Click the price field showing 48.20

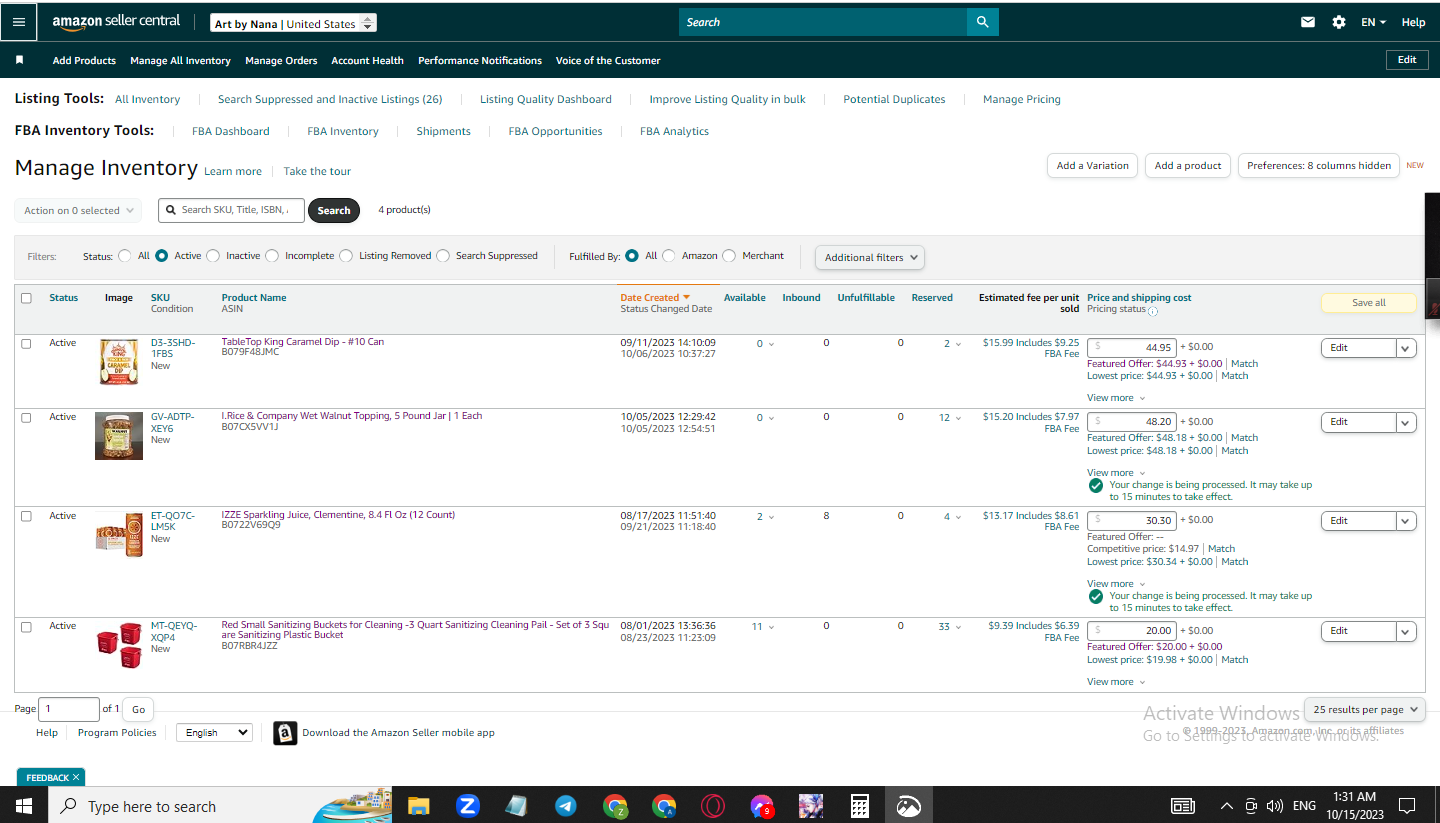coord(1132,422)
